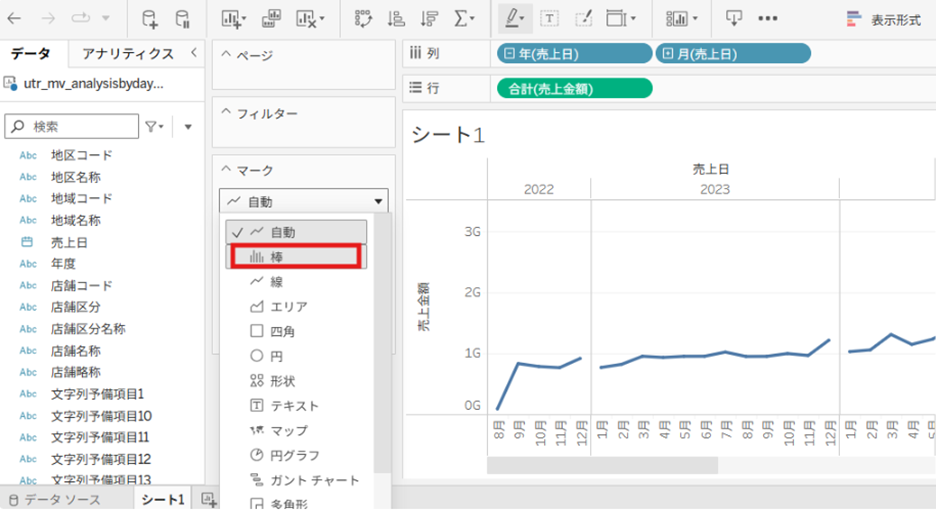
Task: Open the data pane view options arrow
Action: [188, 127]
